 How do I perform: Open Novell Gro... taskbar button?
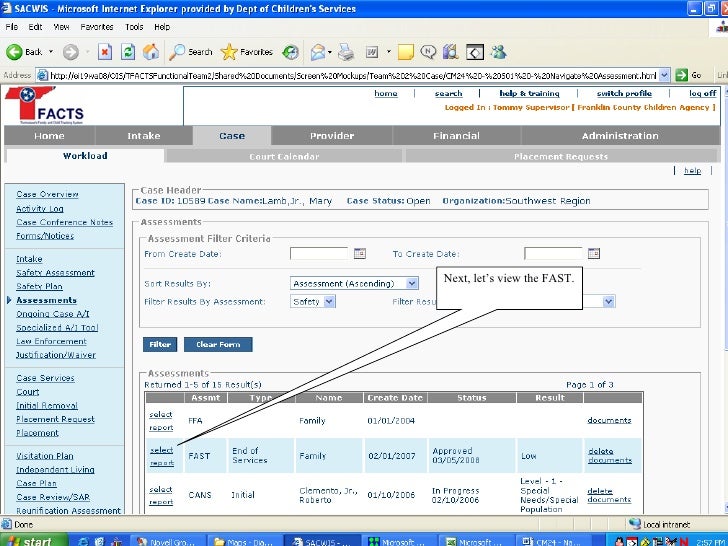pyautogui.click(x=167, y=541)
